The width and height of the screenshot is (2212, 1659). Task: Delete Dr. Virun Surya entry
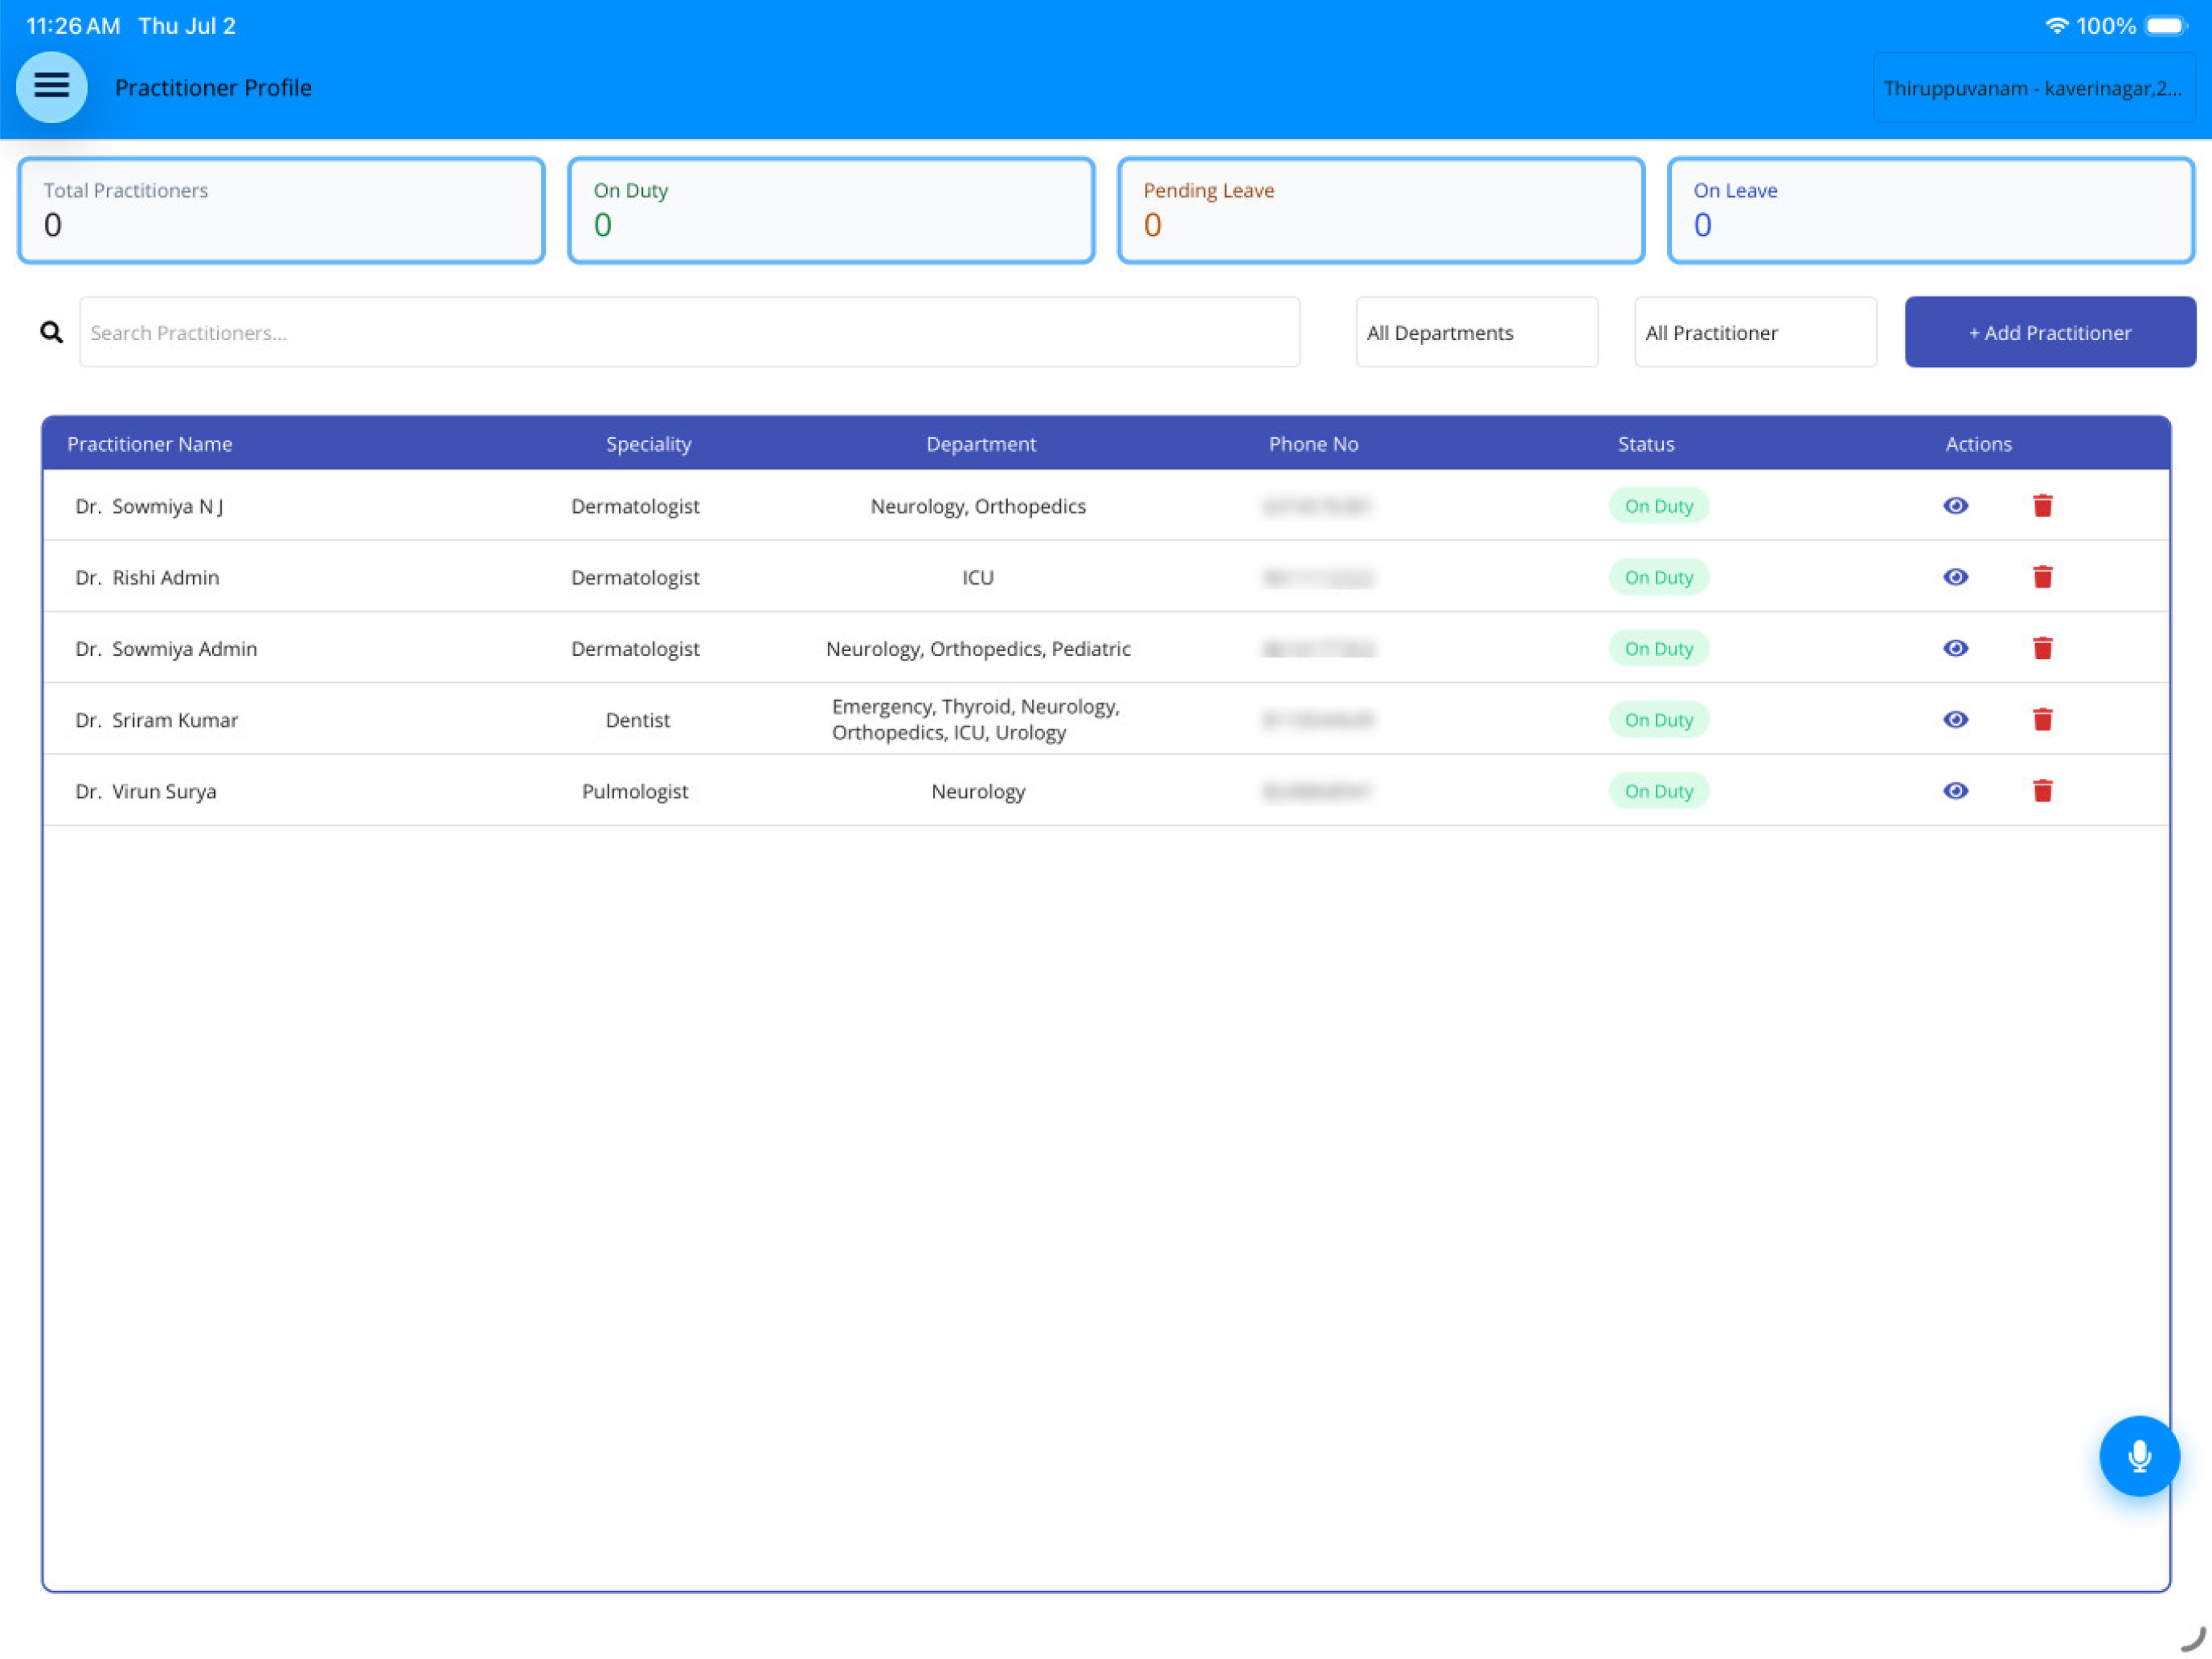(2042, 791)
